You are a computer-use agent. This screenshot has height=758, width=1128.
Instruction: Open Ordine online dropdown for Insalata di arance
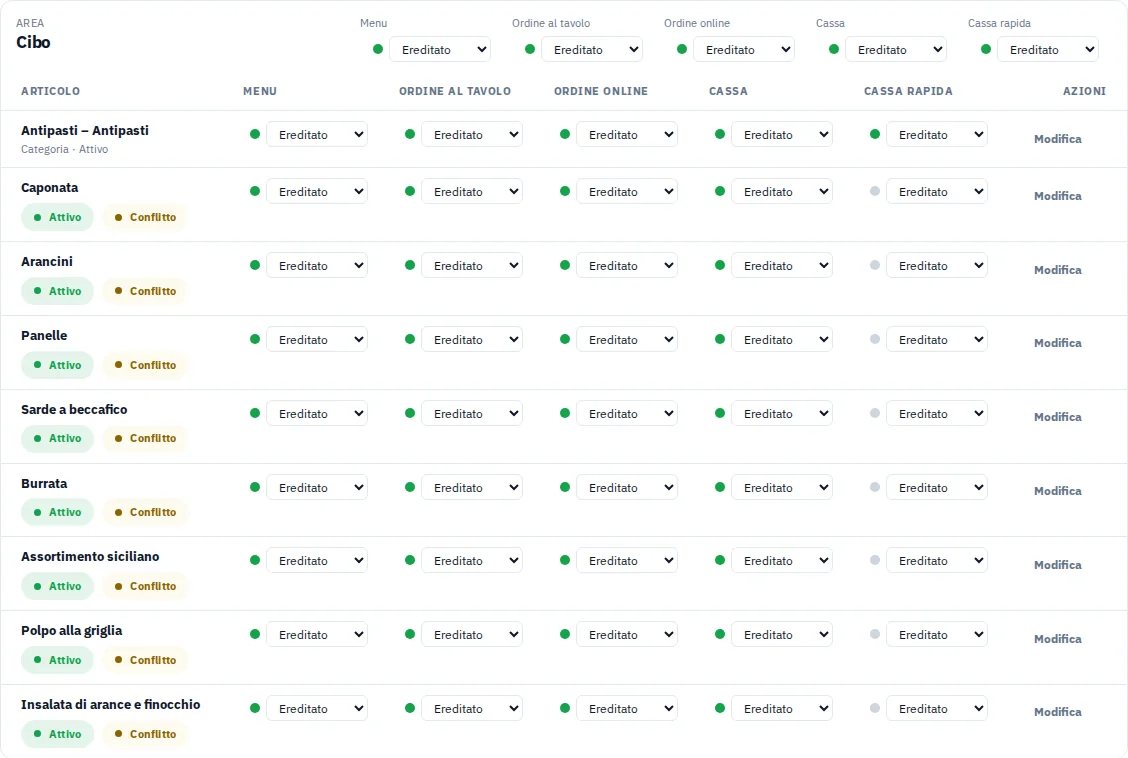627,709
